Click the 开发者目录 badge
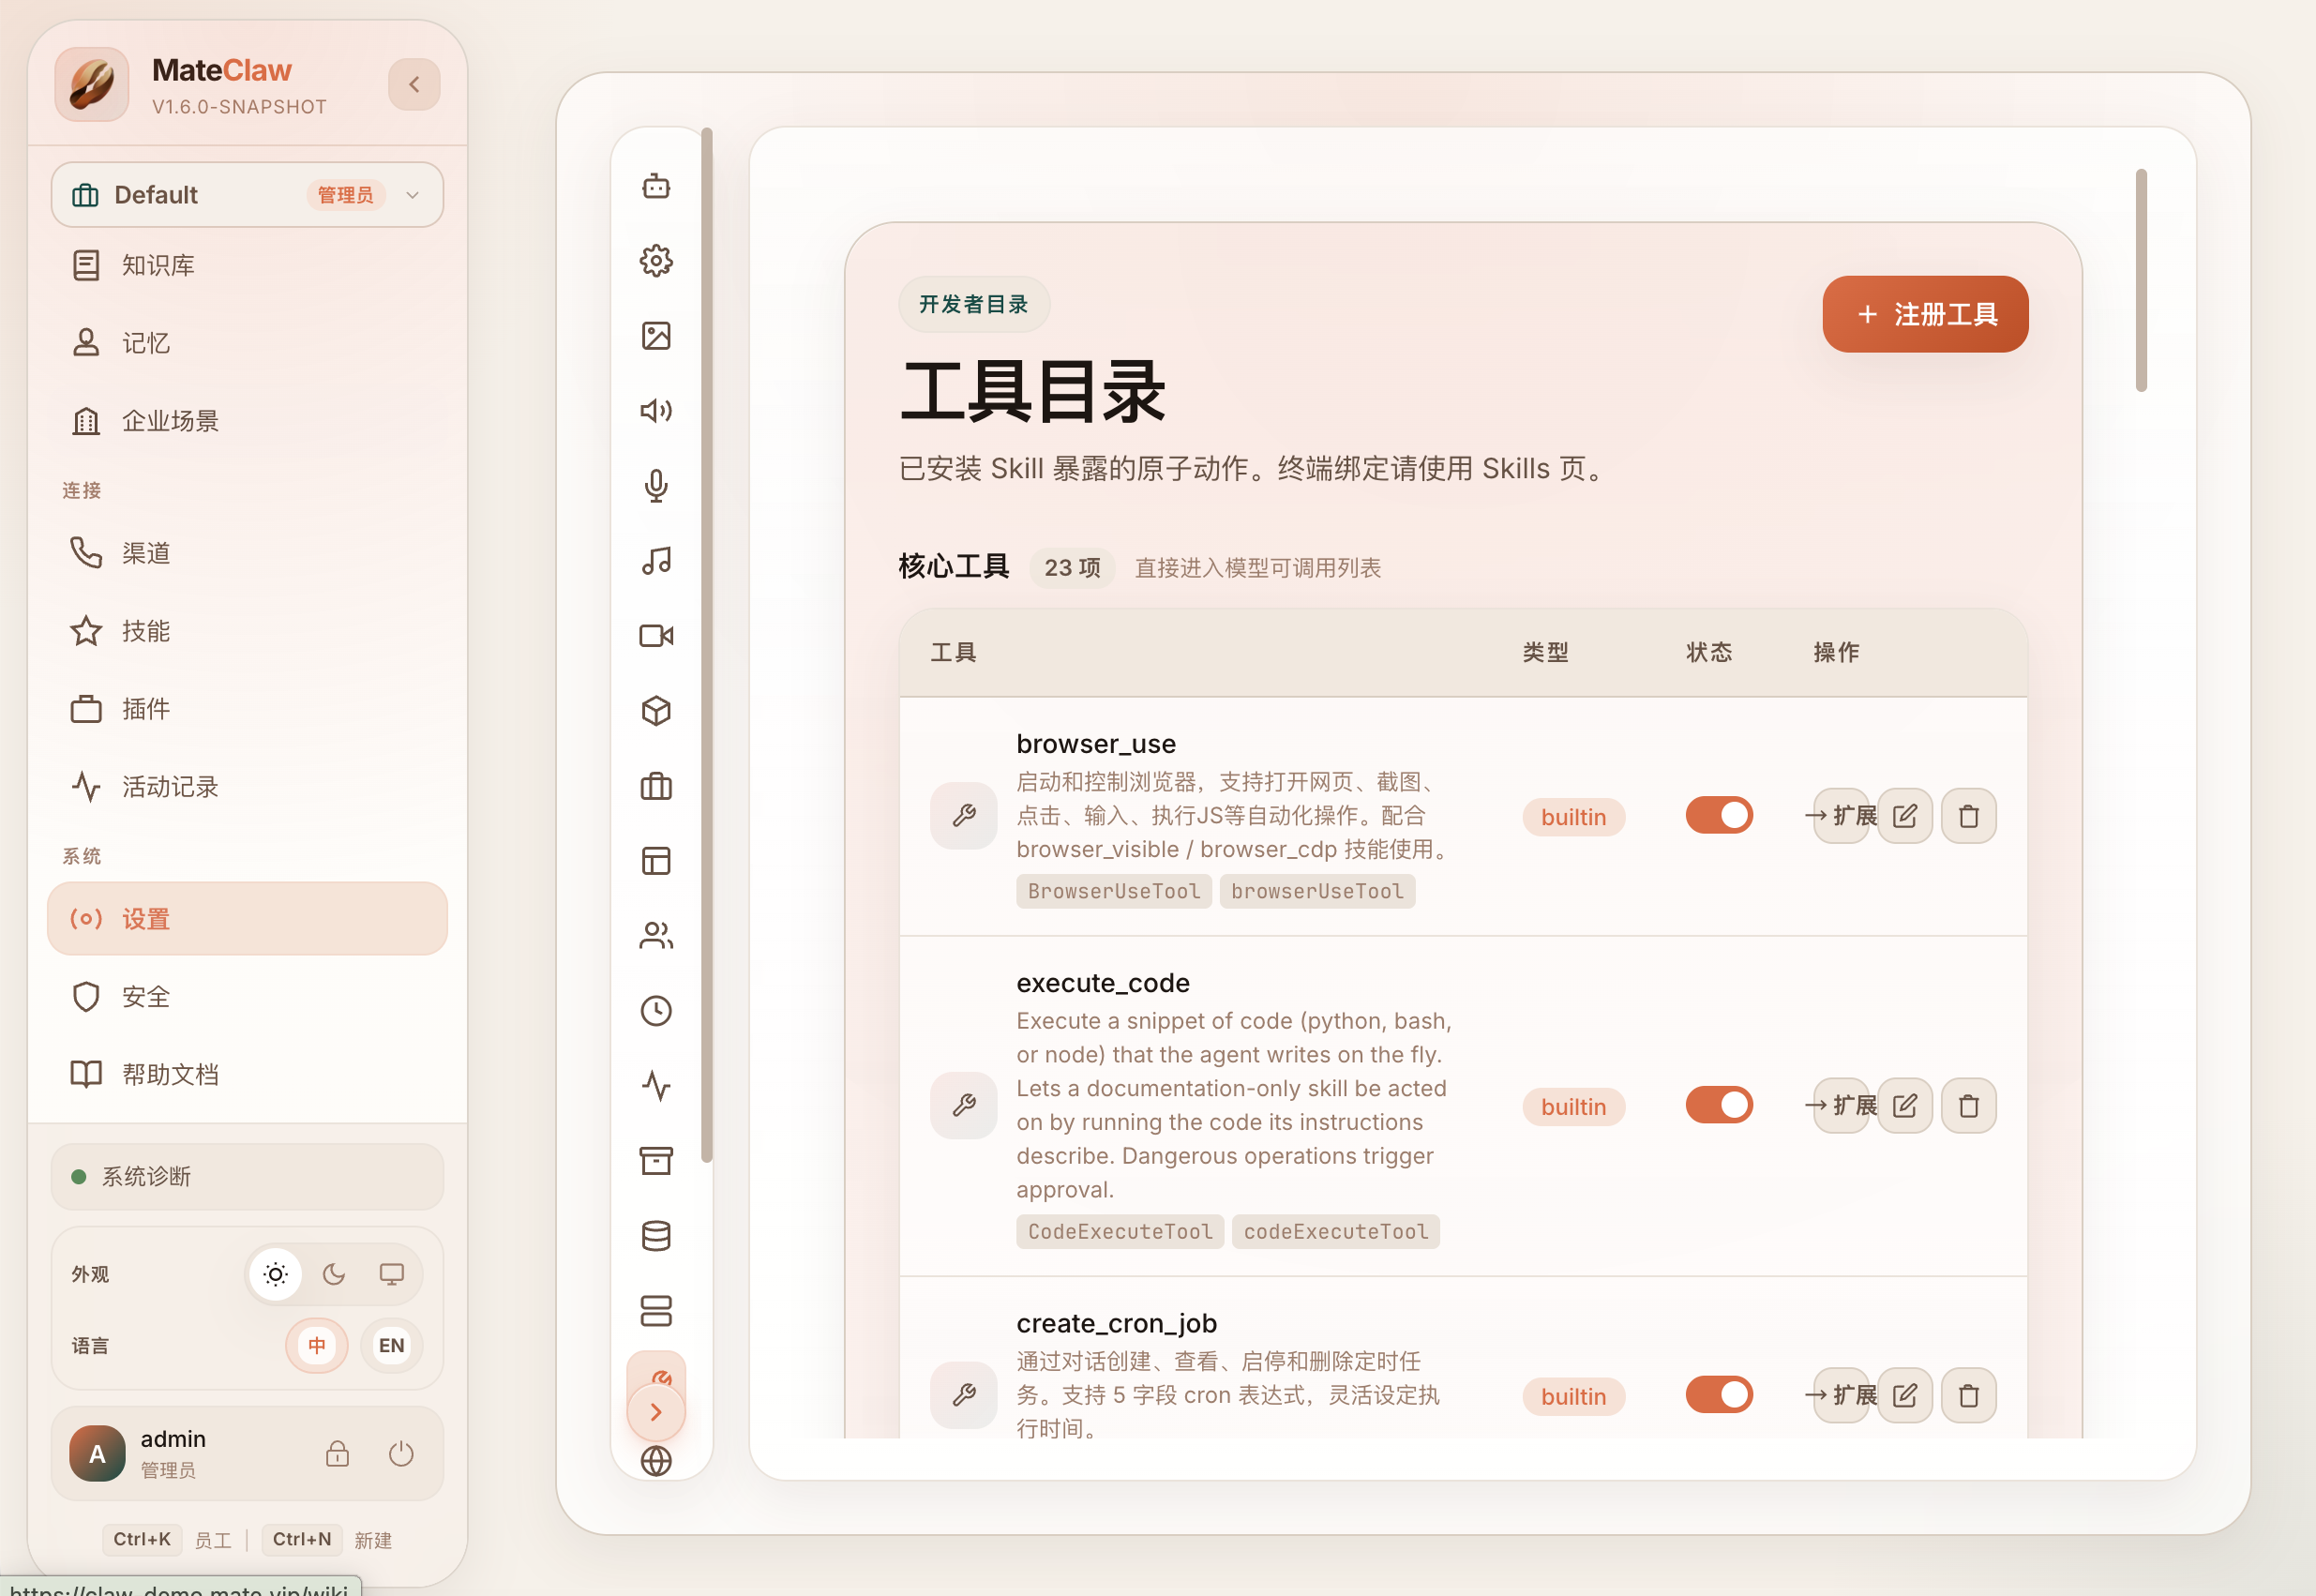The width and height of the screenshot is (2316, 1596). tap(974, 304)
